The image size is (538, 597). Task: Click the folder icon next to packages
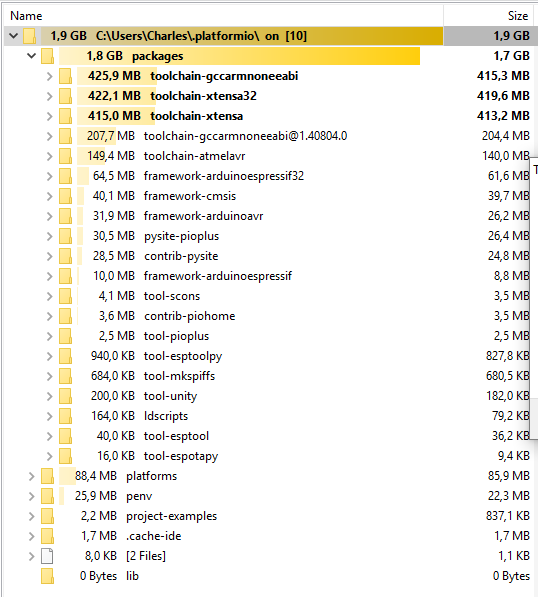[x=48, y=56]
